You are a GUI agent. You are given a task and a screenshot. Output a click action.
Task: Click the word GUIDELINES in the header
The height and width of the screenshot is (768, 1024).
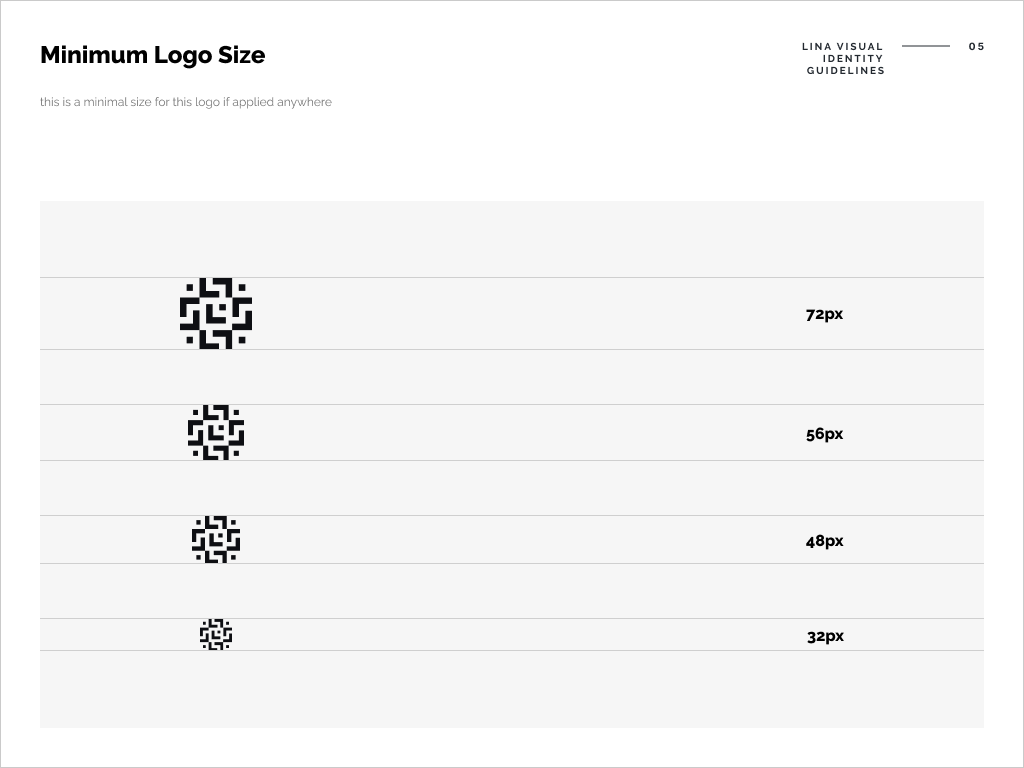coord(846,71)
